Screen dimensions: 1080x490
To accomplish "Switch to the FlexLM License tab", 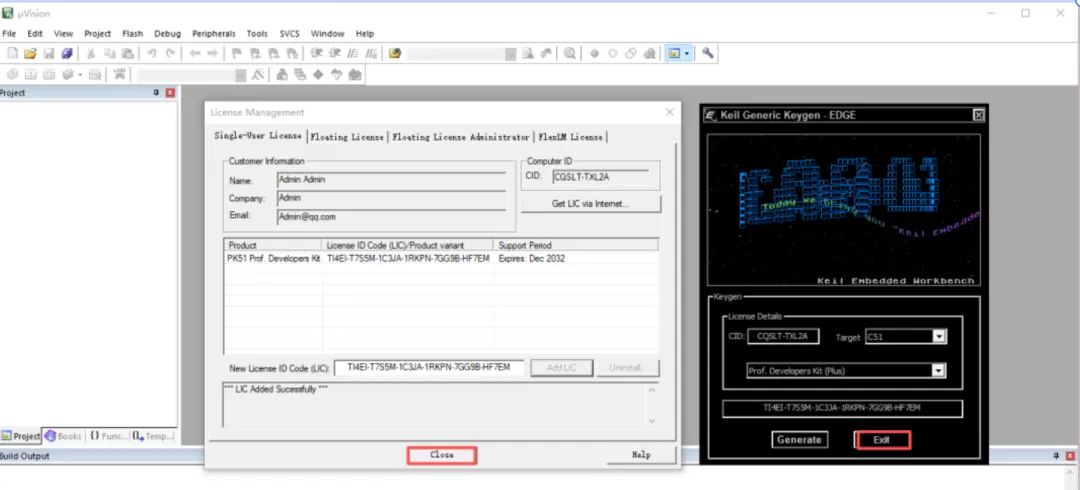I will tap(570, 137).
